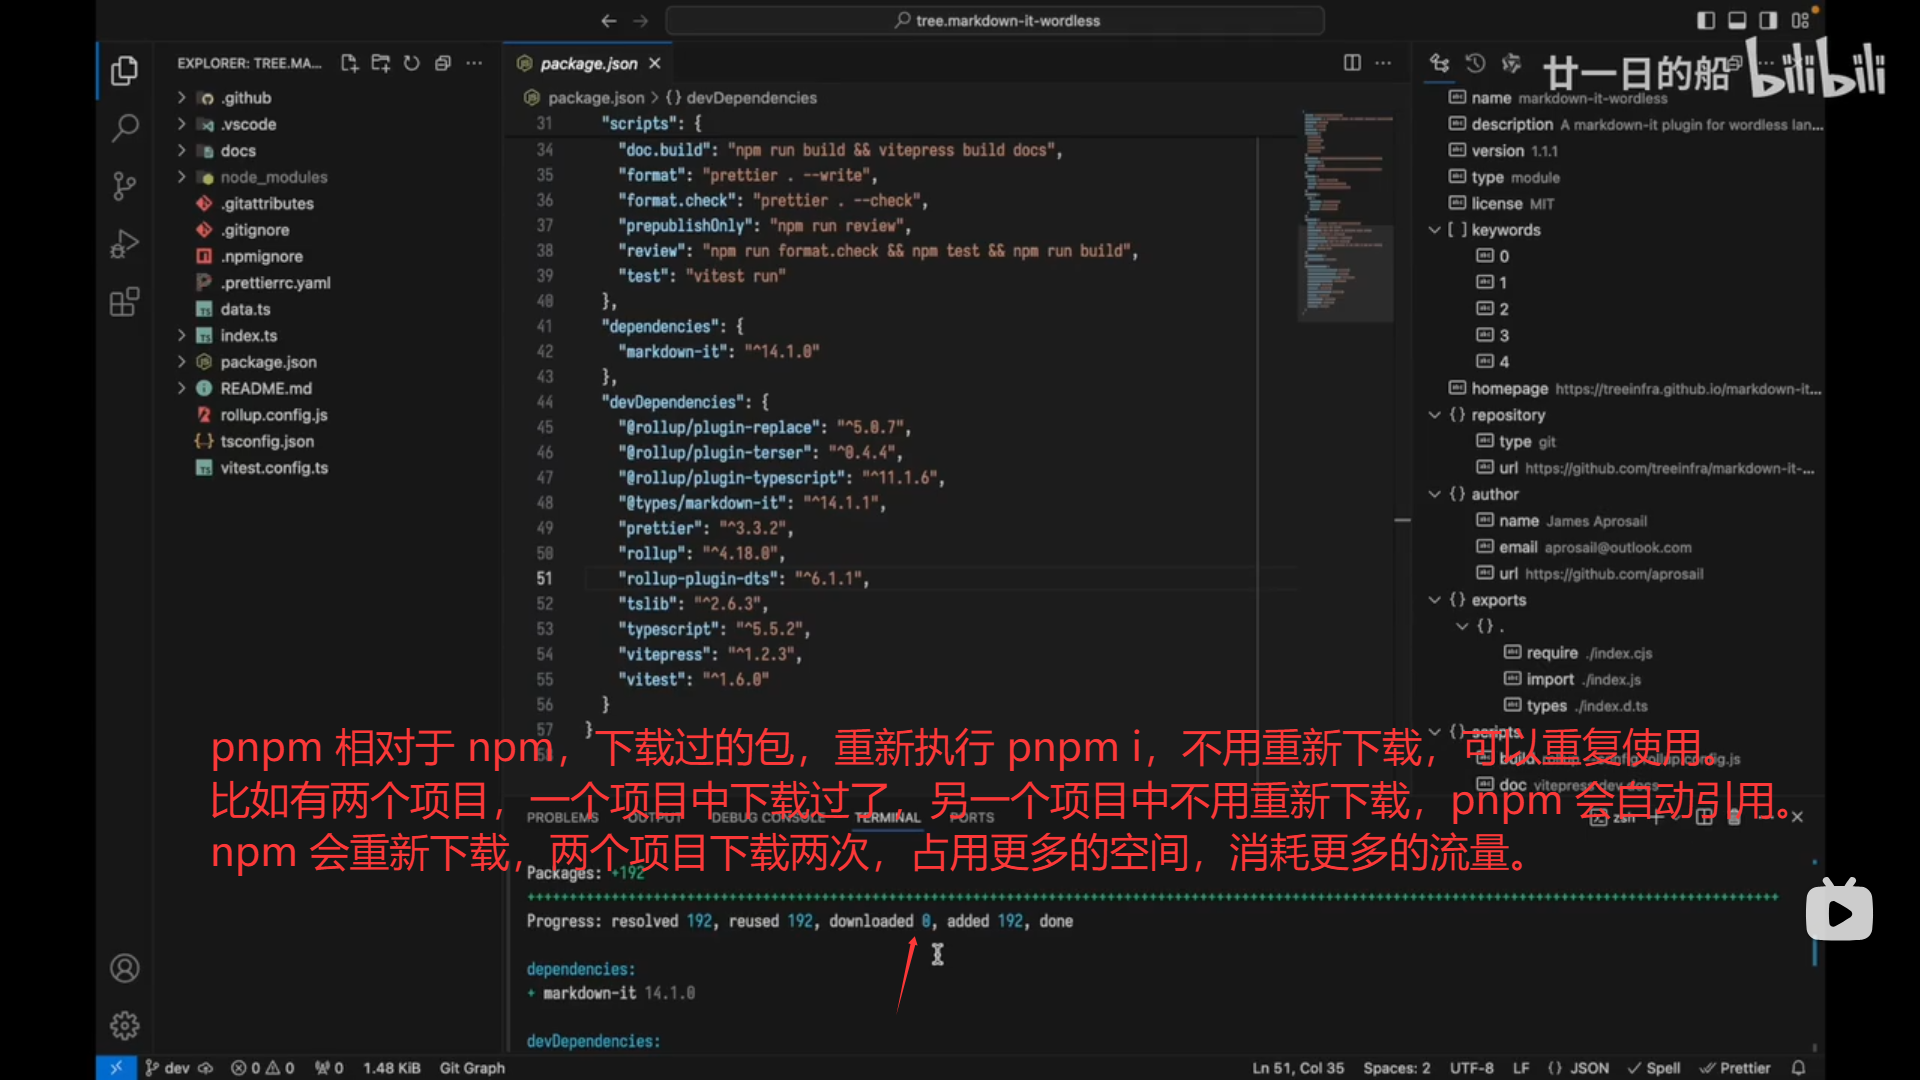Open the Extensions view
The width and height of the screenshot is (1920, 1080).
coord(124,302)
